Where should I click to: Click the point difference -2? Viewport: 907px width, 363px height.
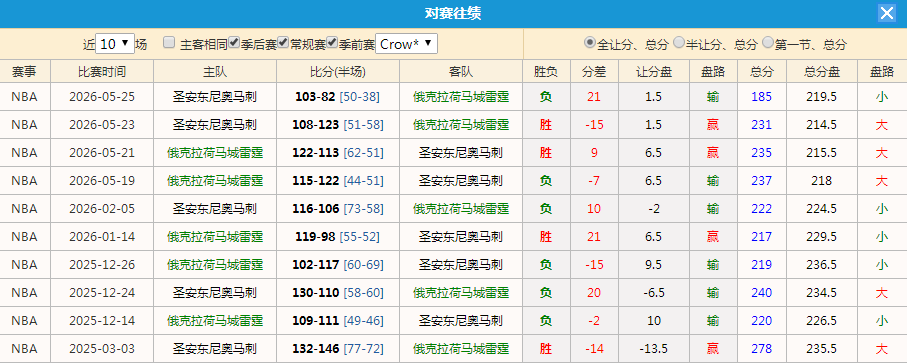[594, 321]
